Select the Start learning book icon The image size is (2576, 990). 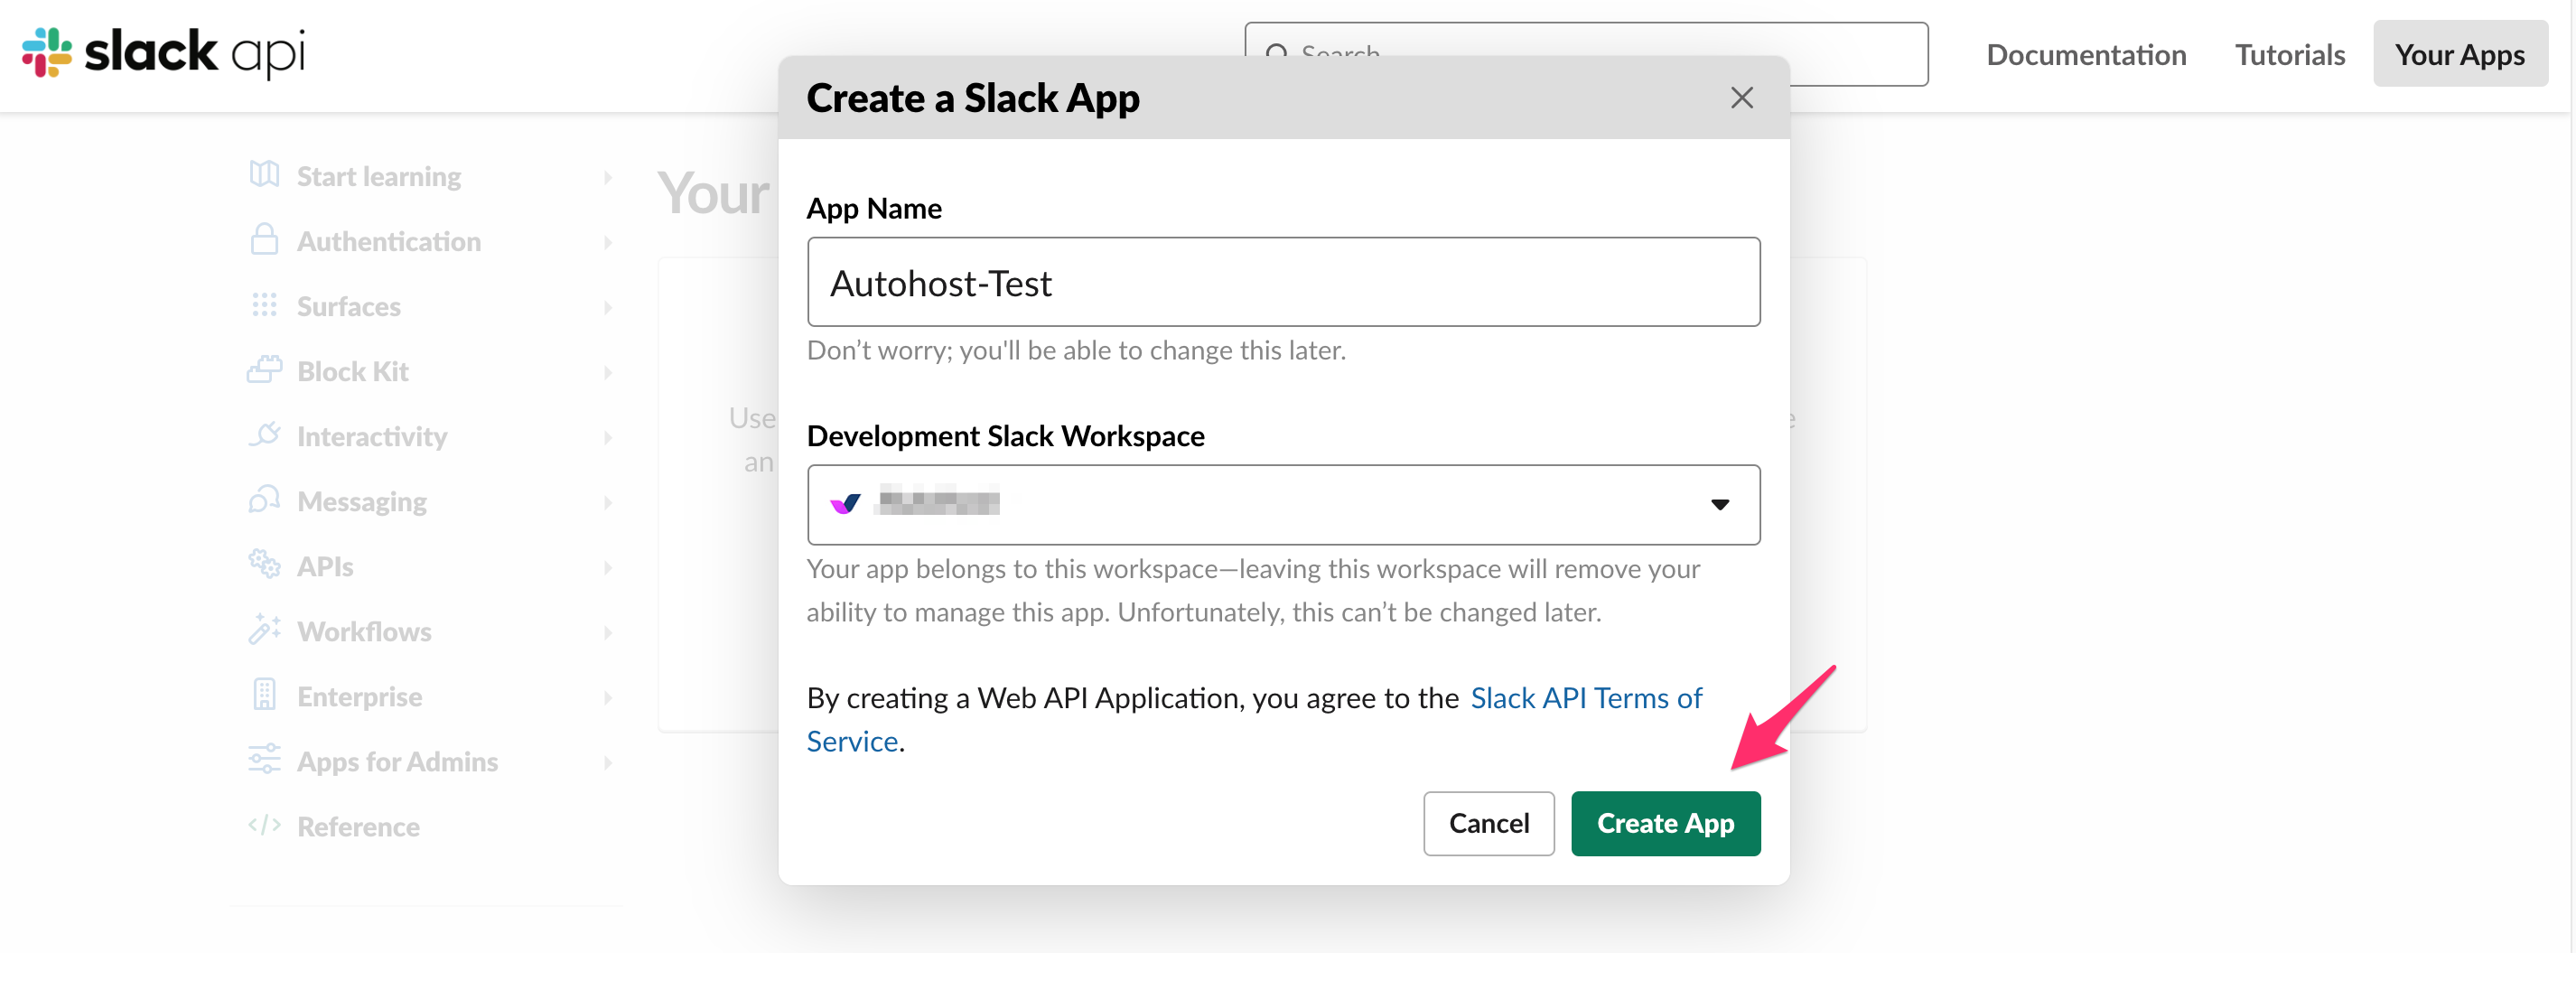[264, 175]
